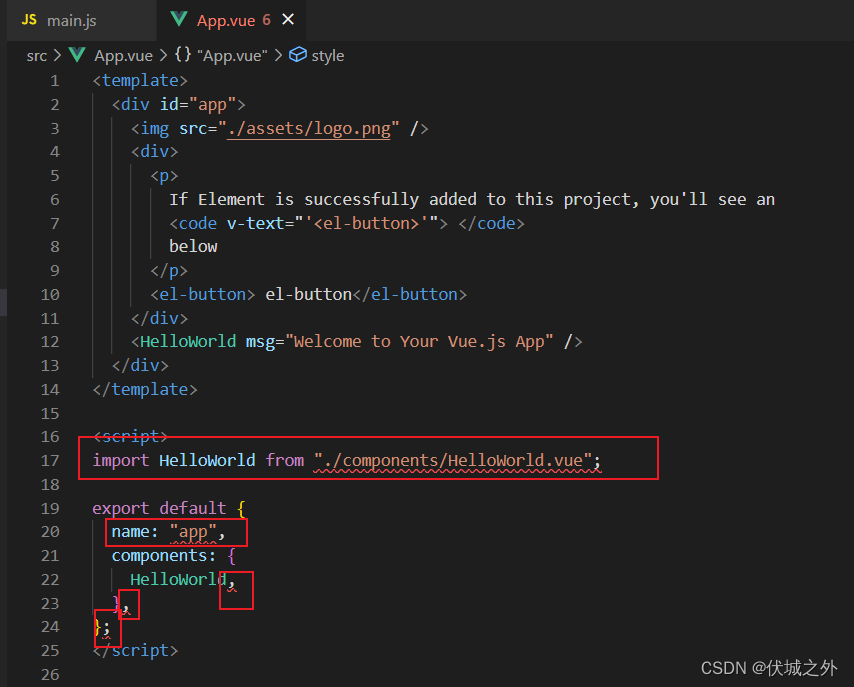The height and width of the screenshot is (687, 854).
Task: Click the closing div tag on line 13
Action: pyautogui.click(x=140, y=366)
